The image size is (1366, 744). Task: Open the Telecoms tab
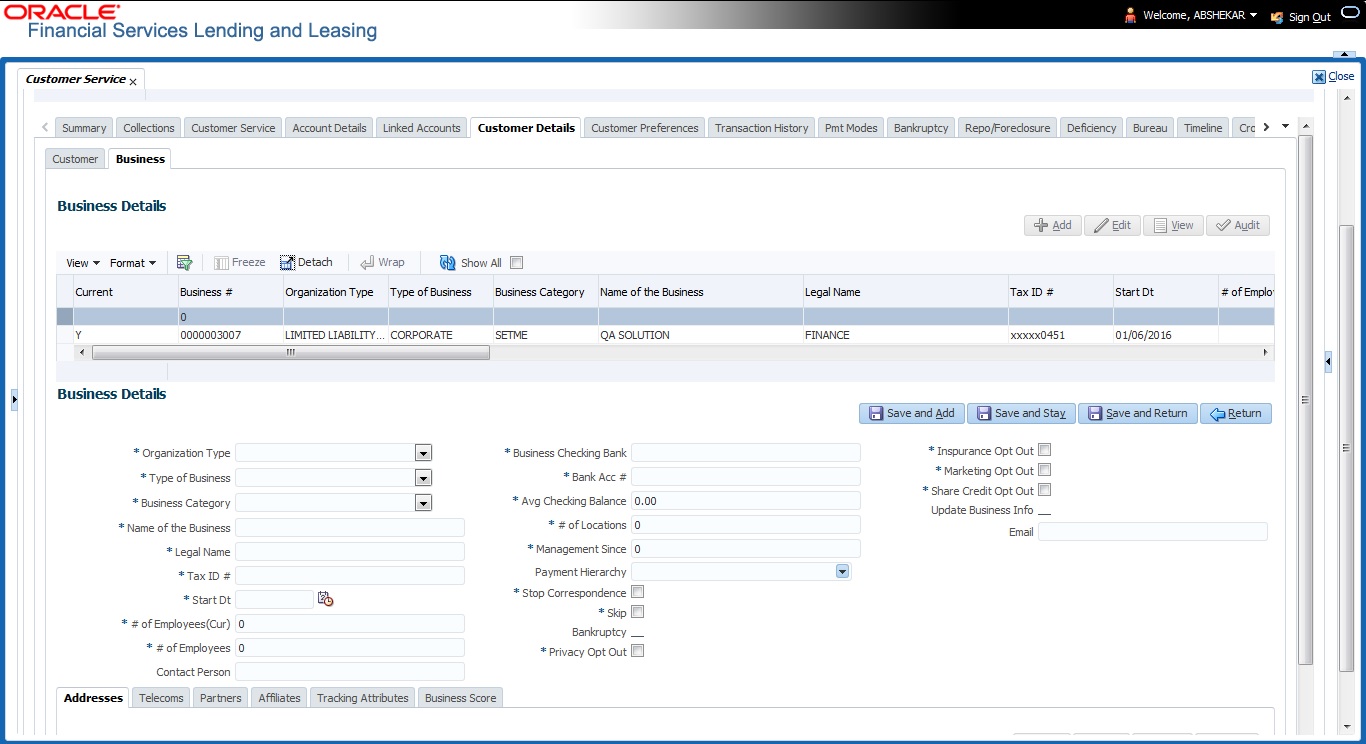coord(161,698)
